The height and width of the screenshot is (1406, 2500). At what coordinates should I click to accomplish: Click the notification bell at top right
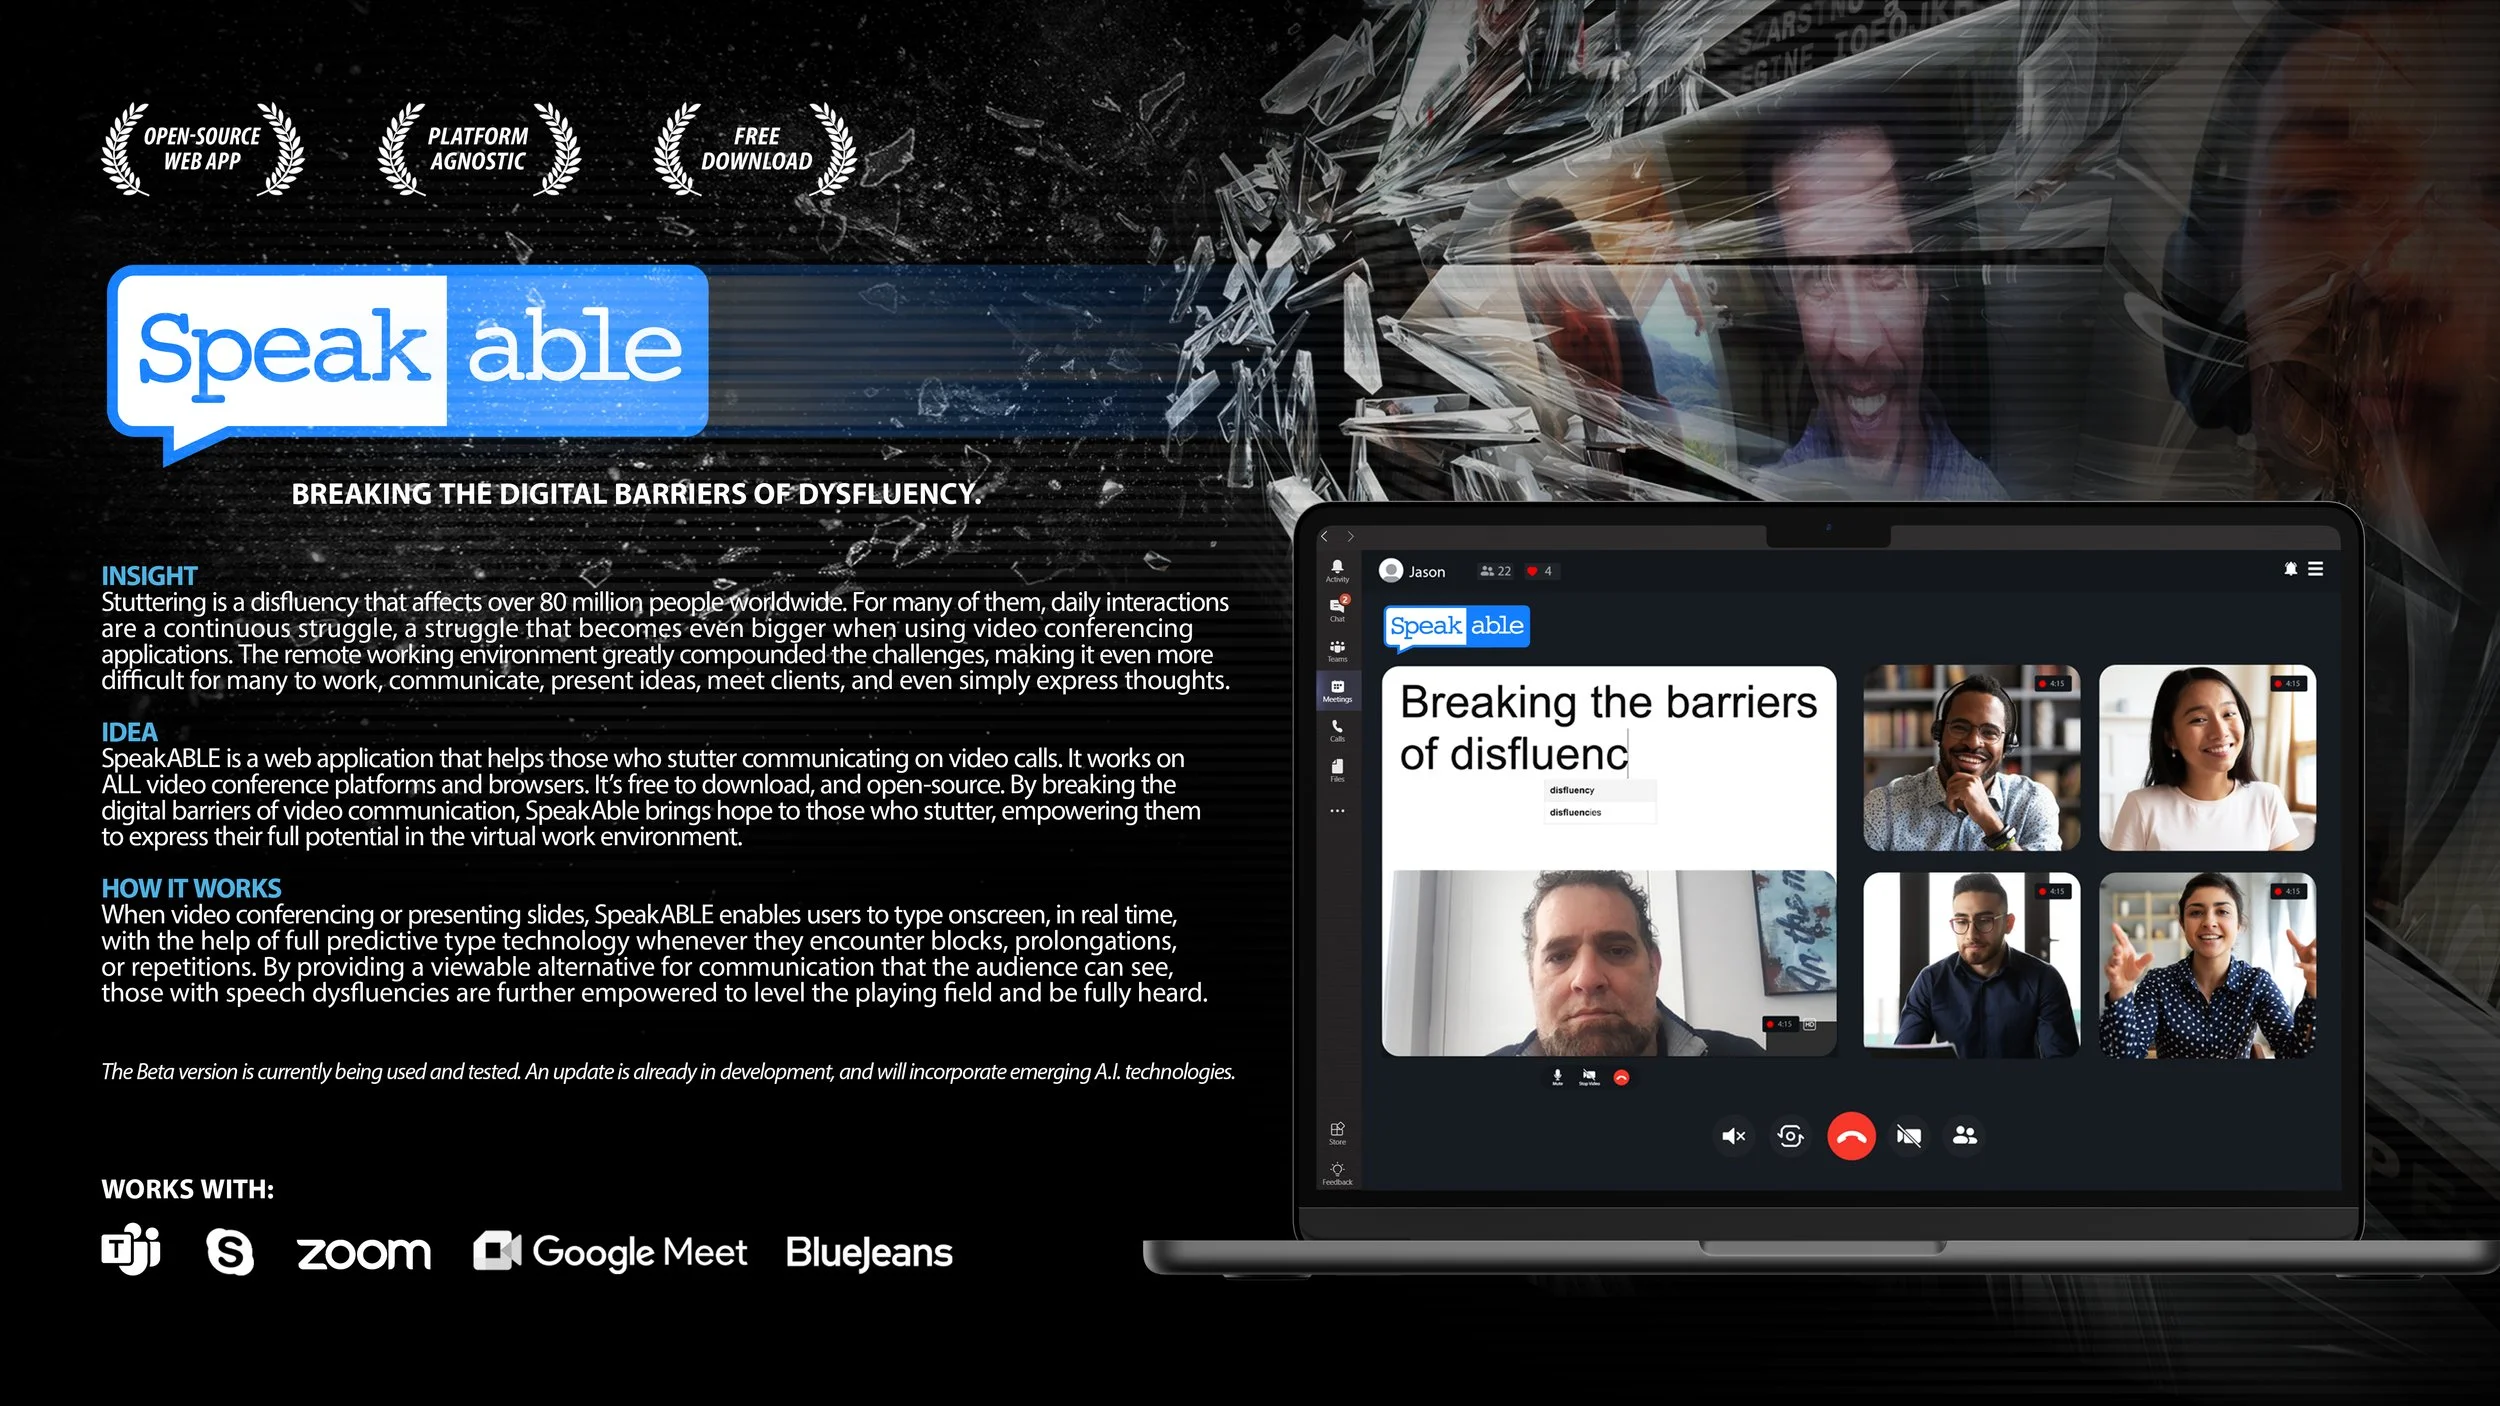pos(2290,569)
